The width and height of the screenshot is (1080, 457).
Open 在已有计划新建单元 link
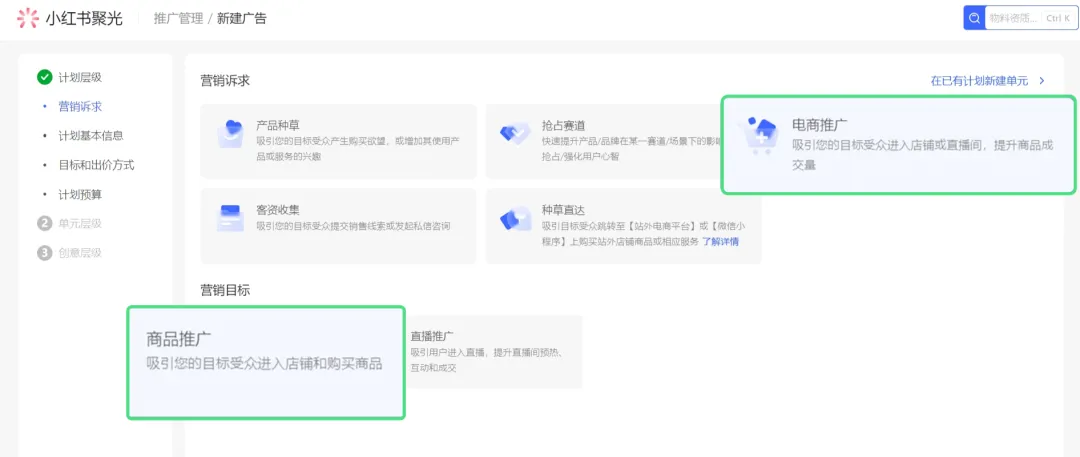(979, 81)
